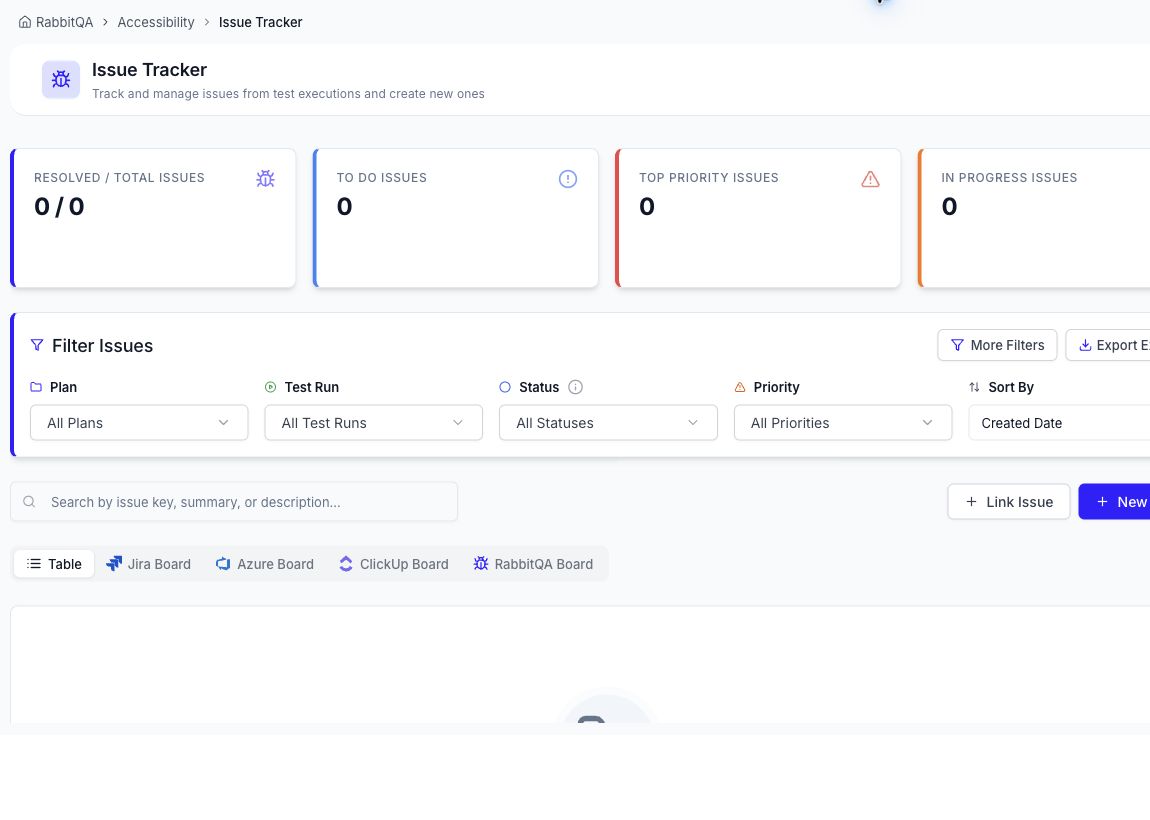Click the sort arrows icon beside Sort By
Image resolution: width=1150 pixels, height=820 pixels.
point(974,387)
